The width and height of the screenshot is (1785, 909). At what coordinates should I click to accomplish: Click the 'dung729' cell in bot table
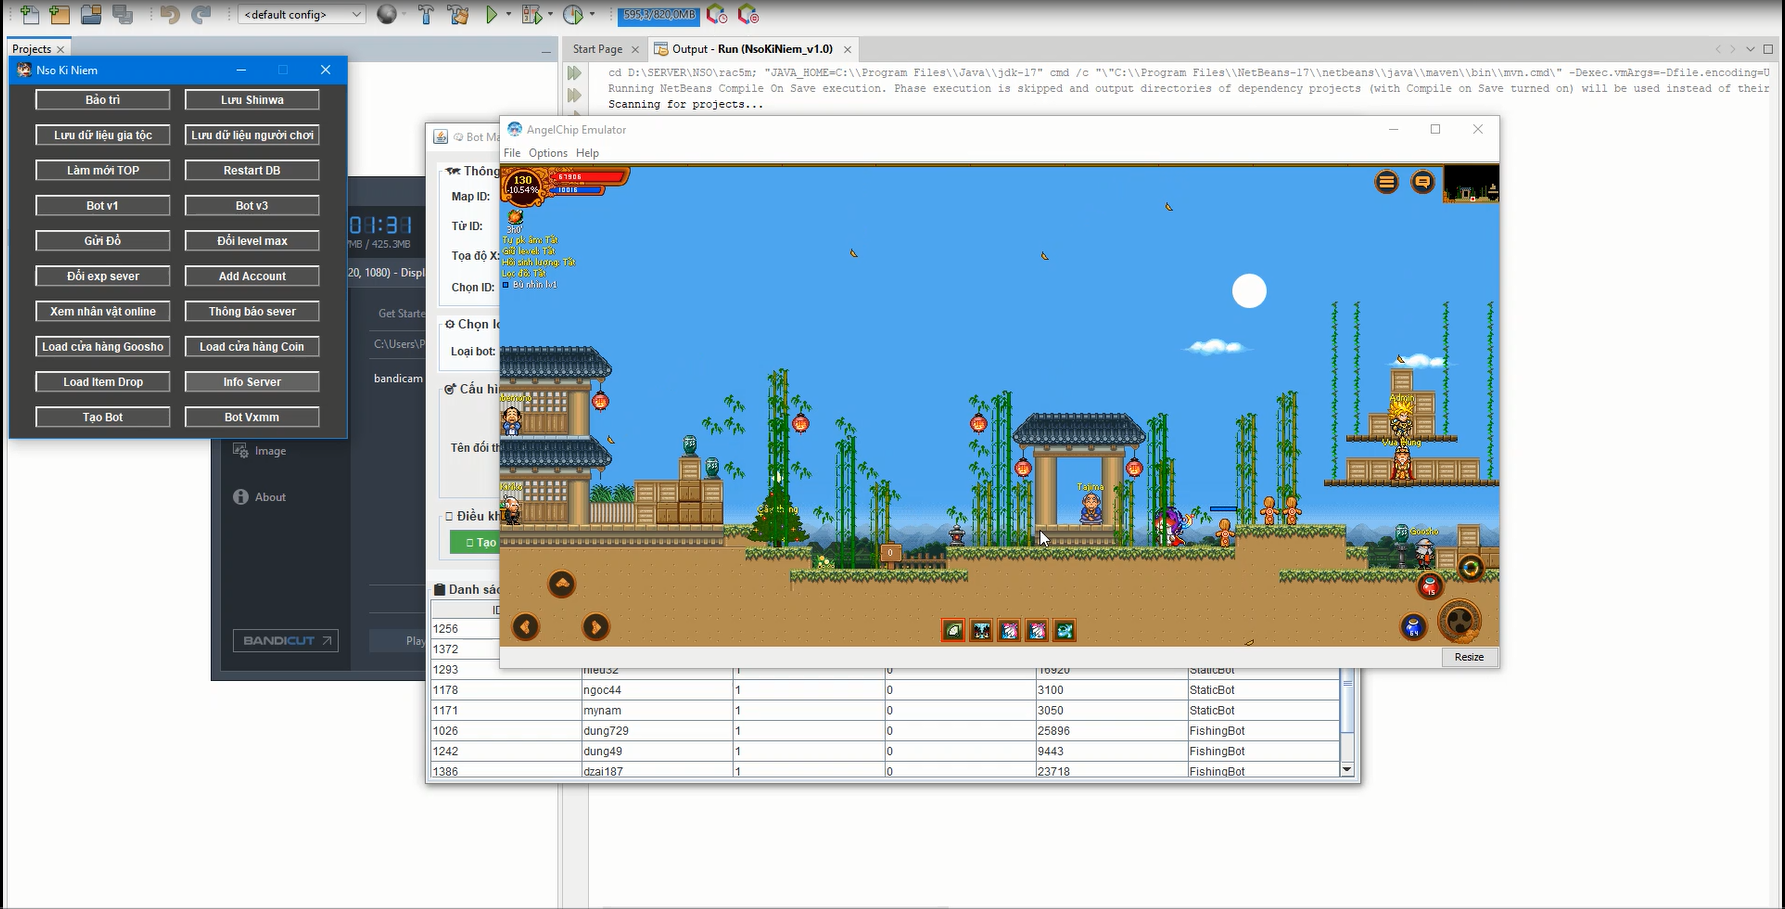point(656,731)
